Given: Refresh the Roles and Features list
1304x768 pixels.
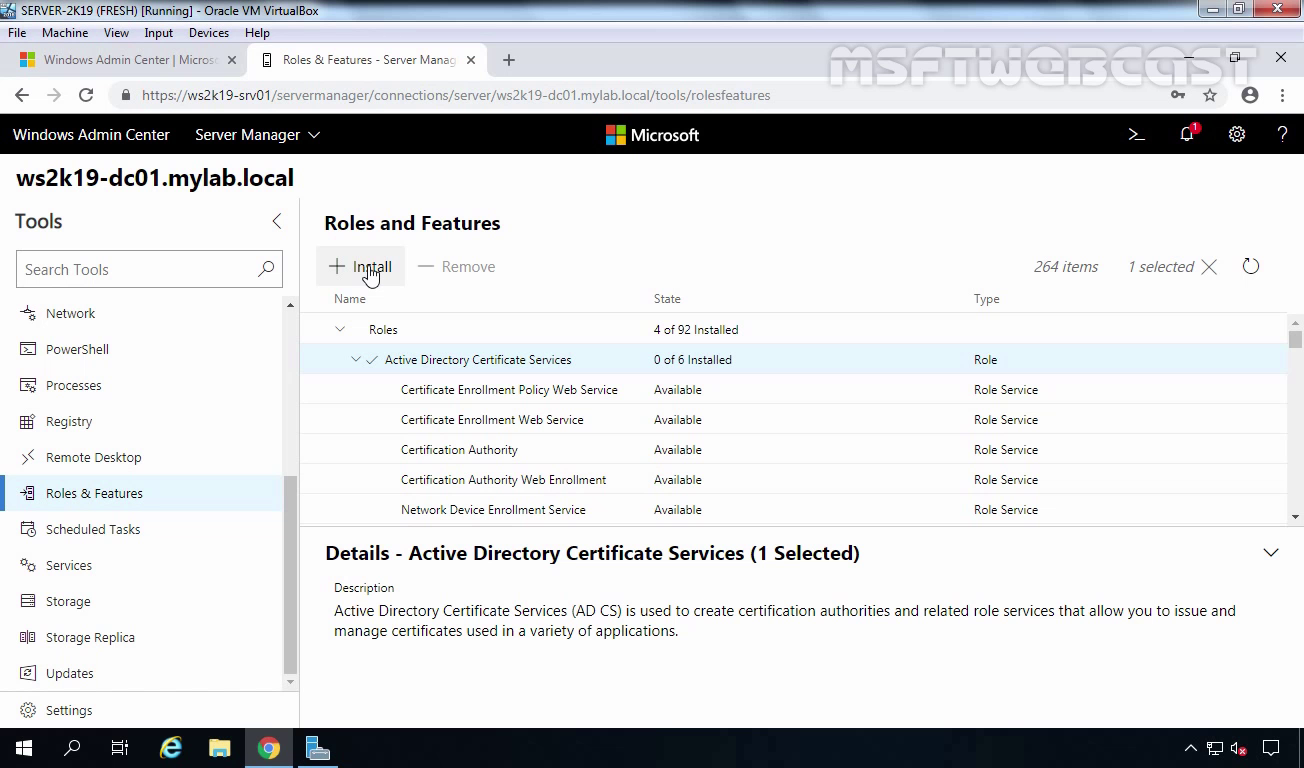Looking at the screenshot, I should 1251,266.
